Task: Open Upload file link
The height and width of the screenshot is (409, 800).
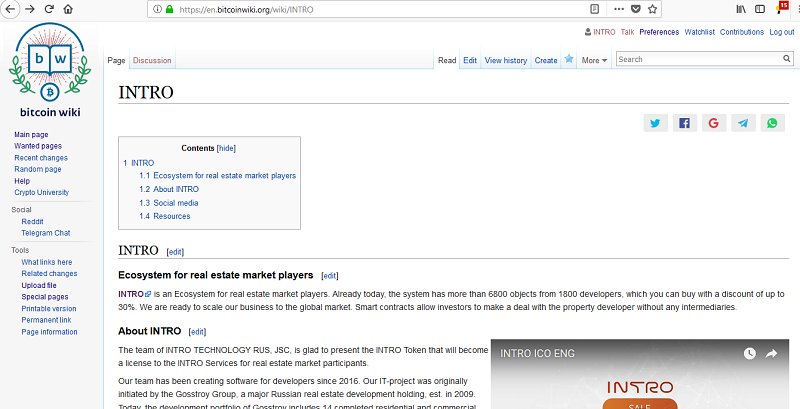Action: 39,286
